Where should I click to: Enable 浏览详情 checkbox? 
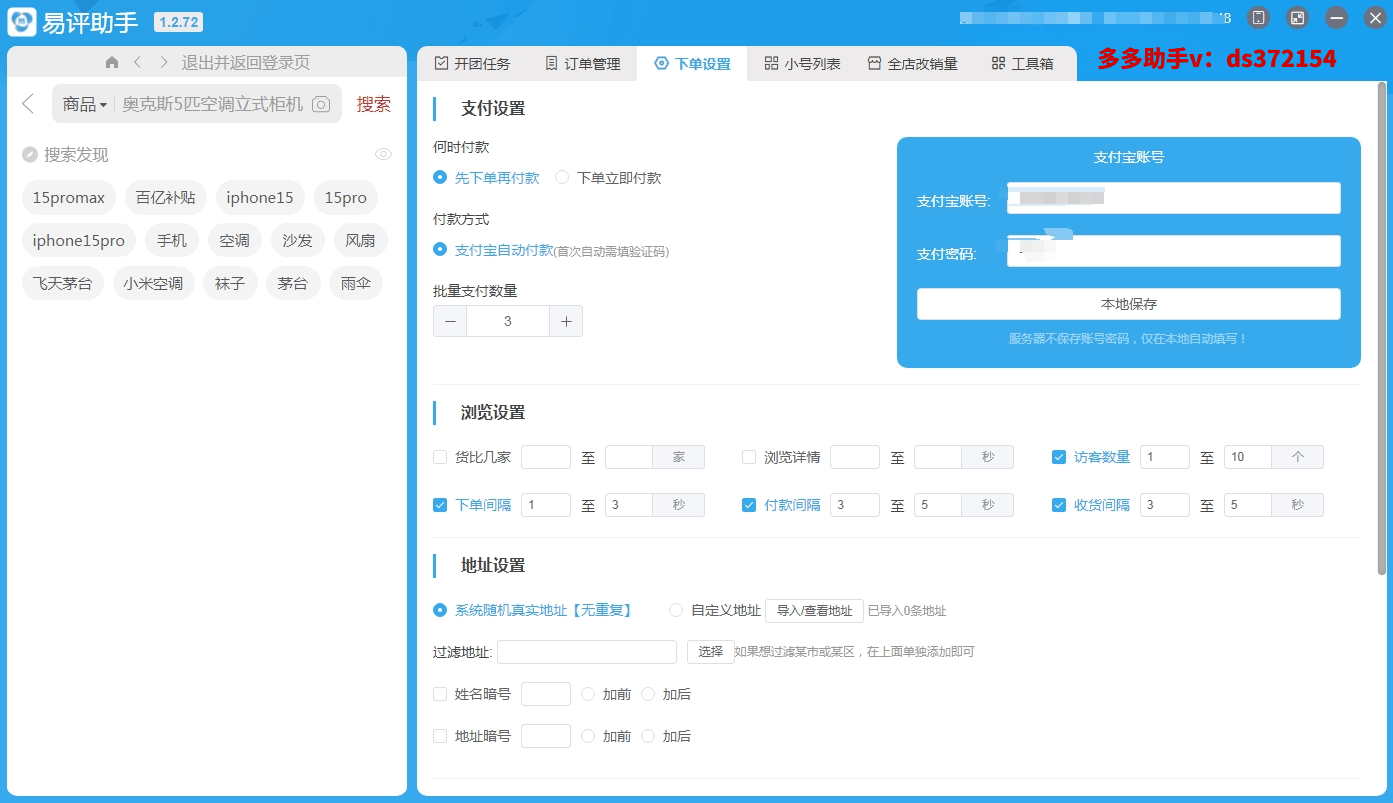pyautogui.click(x=749, y=457)
